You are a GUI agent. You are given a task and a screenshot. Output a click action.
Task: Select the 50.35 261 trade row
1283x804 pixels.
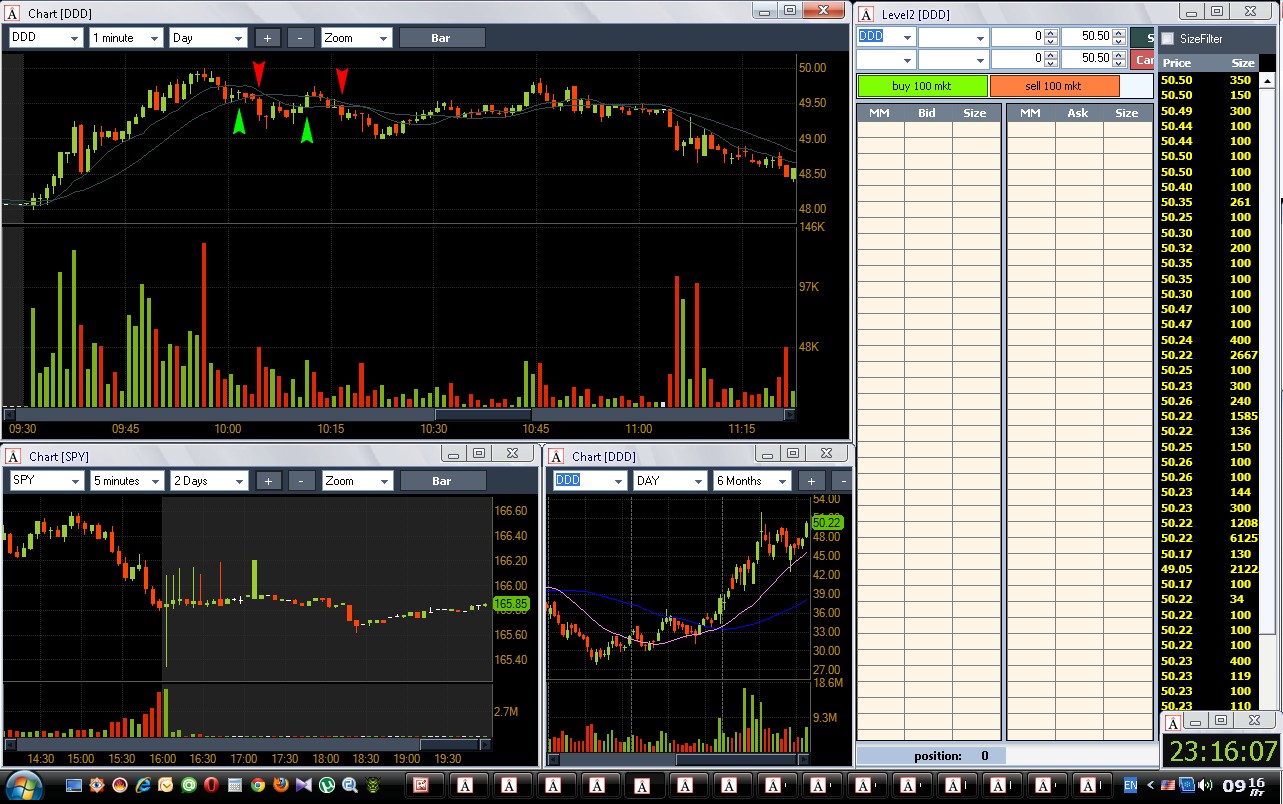[1207, 202]
